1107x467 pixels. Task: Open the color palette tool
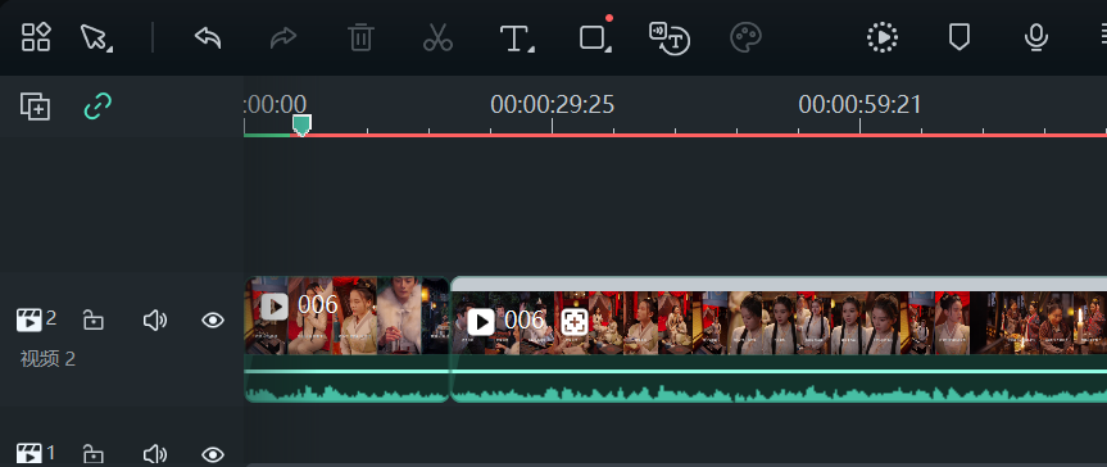(x=746, y=37)
